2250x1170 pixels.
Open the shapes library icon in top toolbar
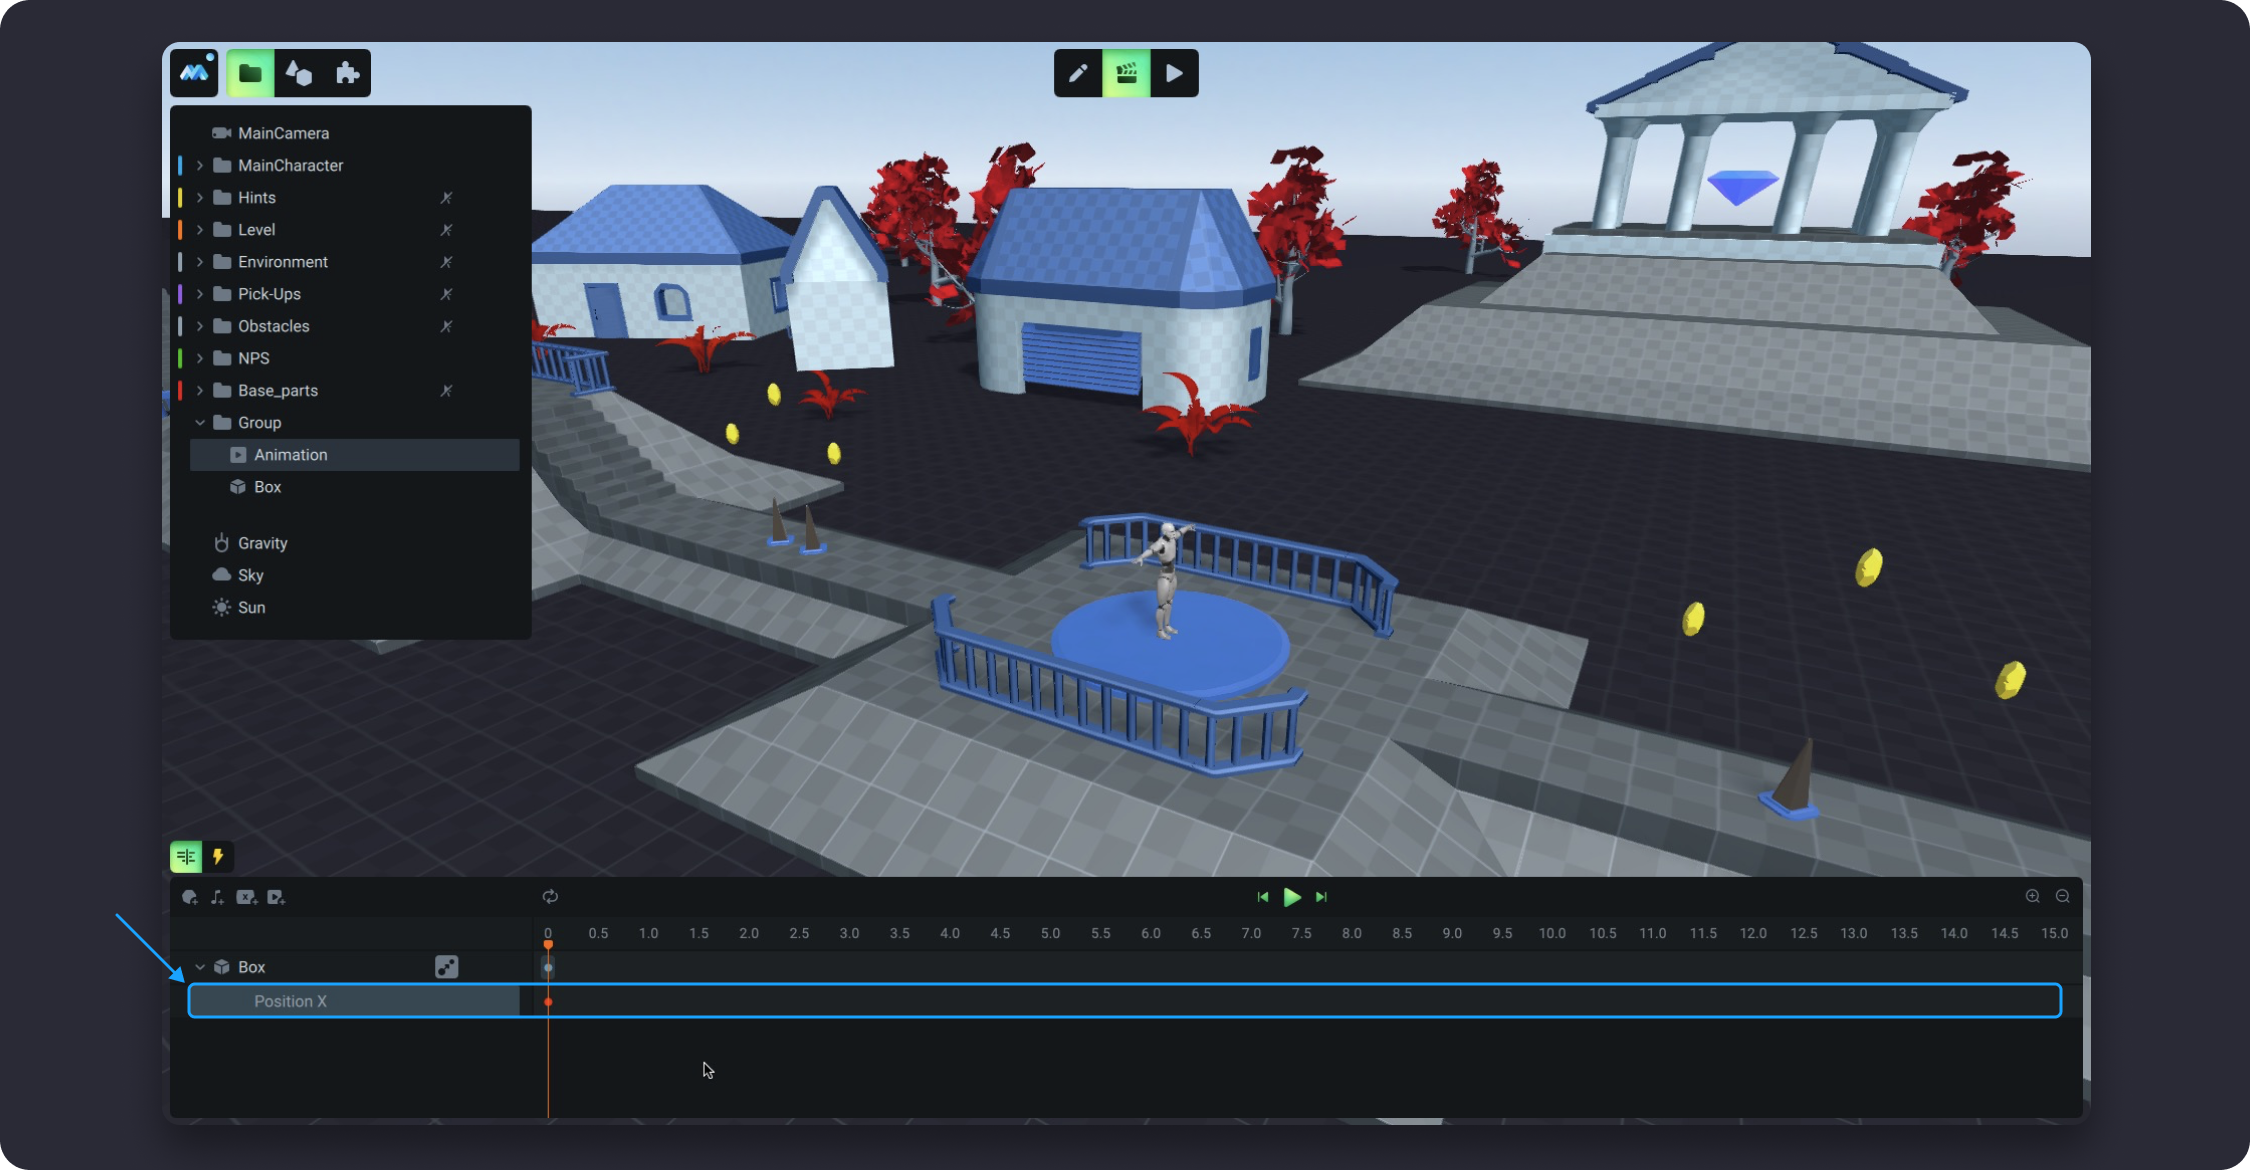(299, 73)
